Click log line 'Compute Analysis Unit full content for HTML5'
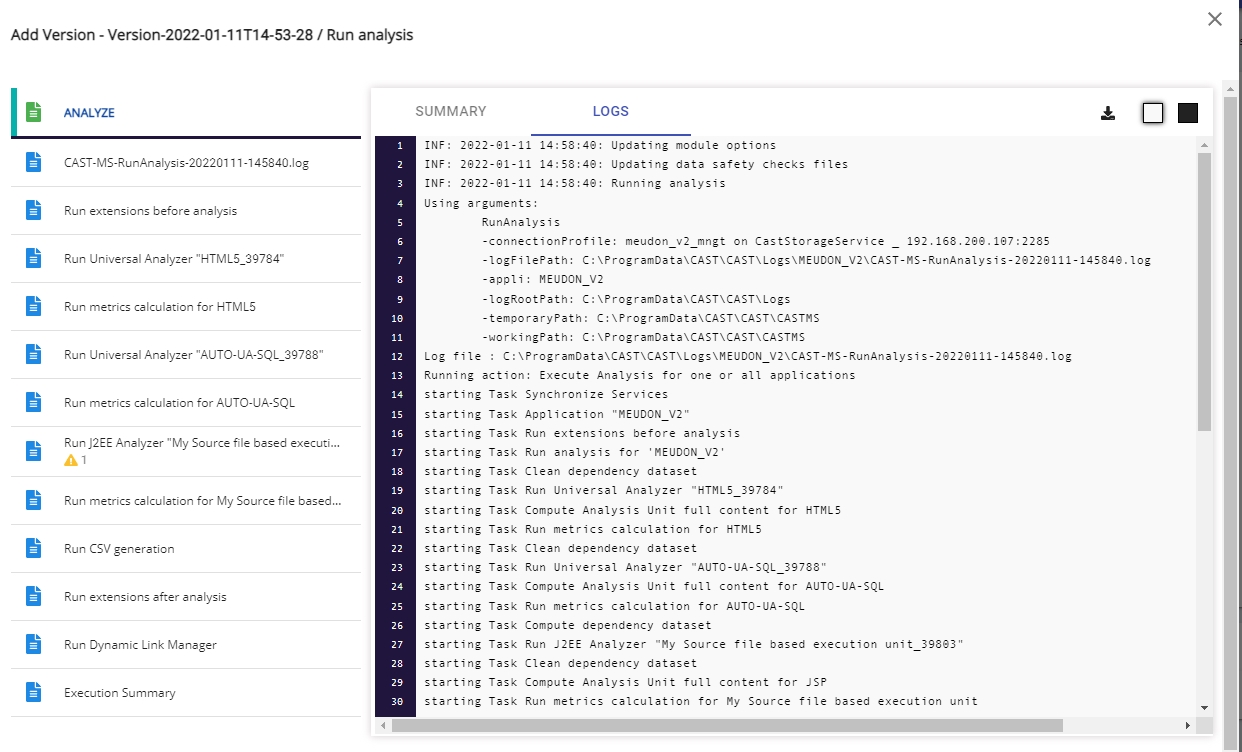This screenshot has height=752, width=1242. pos(632,509)
